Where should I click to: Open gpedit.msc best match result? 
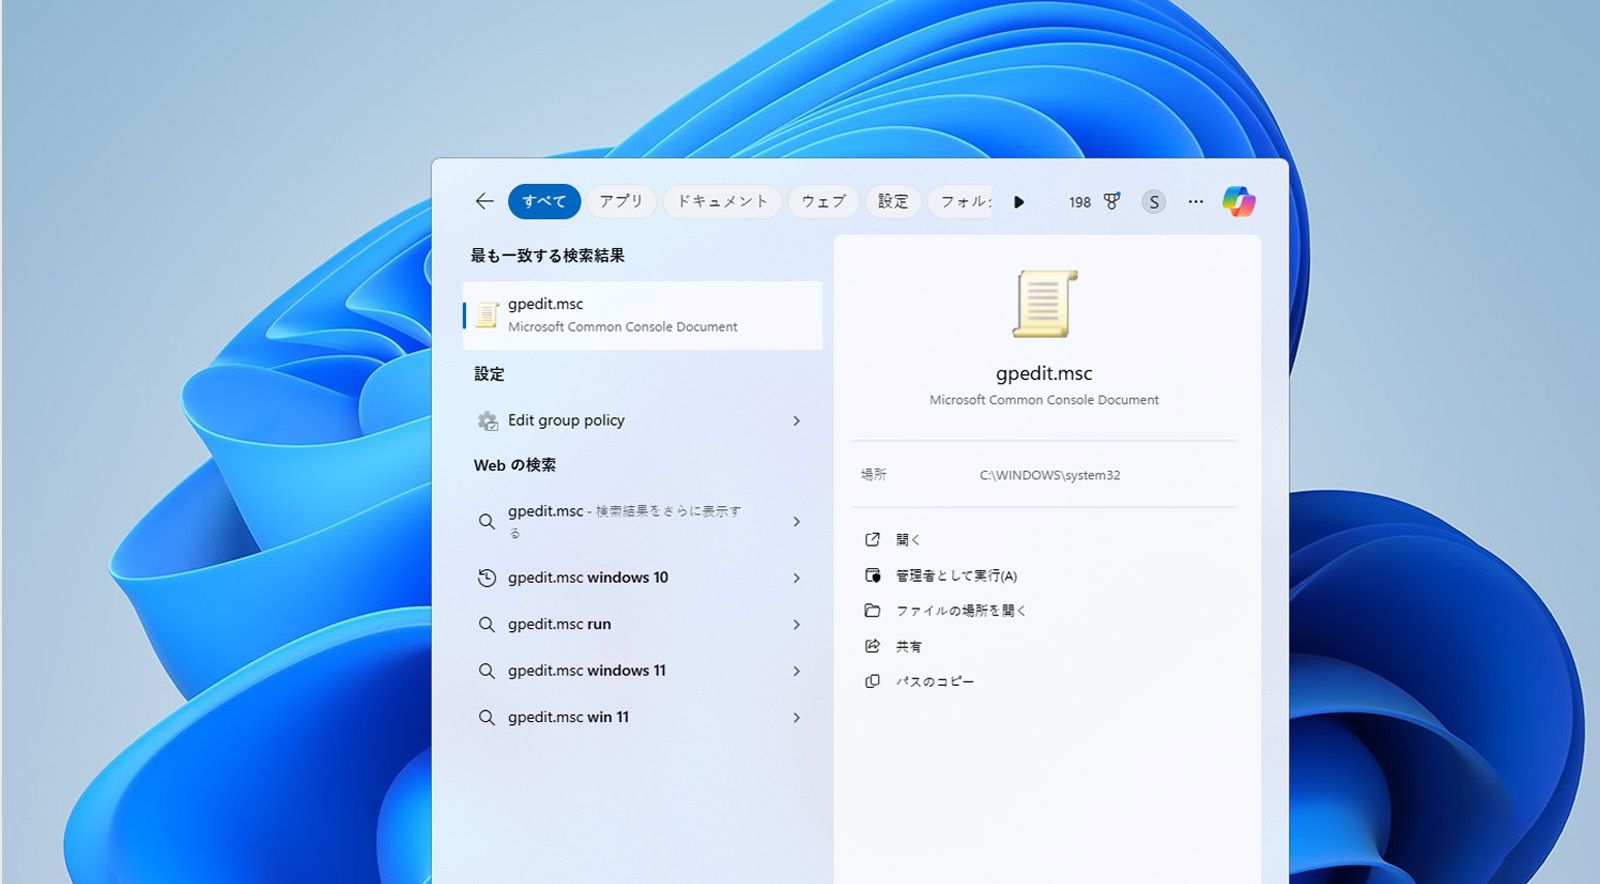point(642,315)
